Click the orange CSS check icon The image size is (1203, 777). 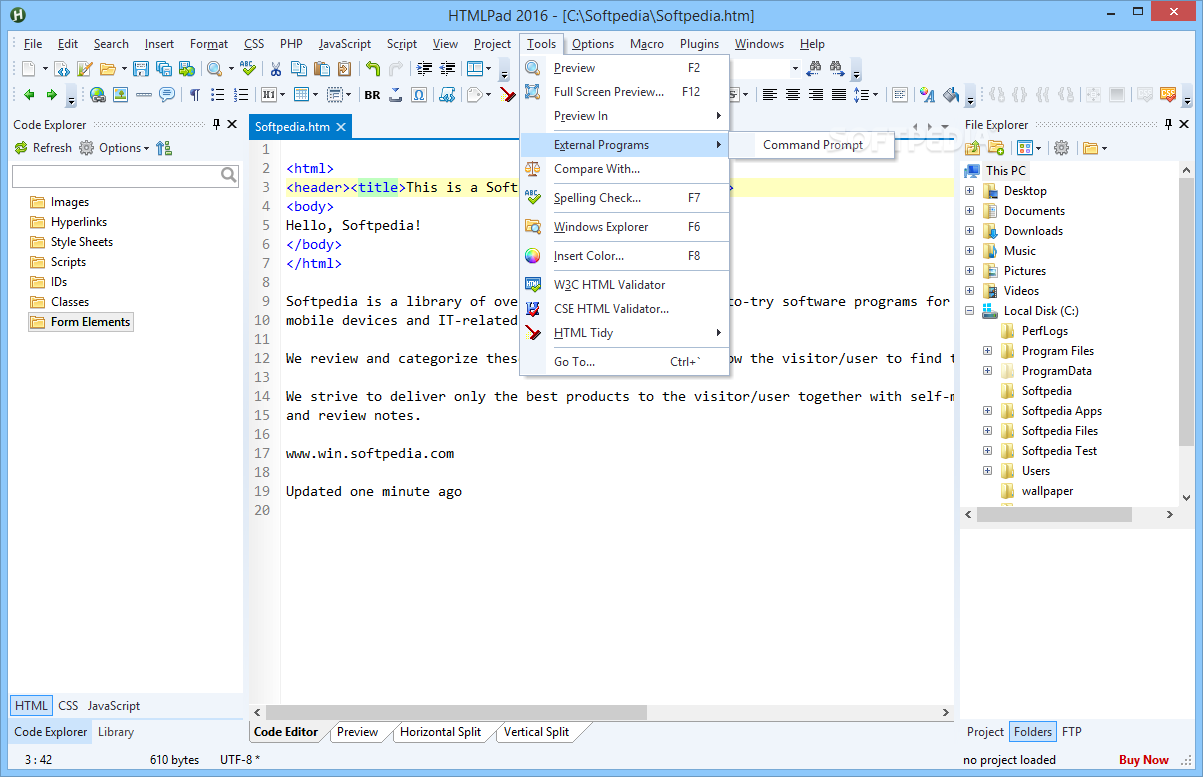(x=1168, y=94)
